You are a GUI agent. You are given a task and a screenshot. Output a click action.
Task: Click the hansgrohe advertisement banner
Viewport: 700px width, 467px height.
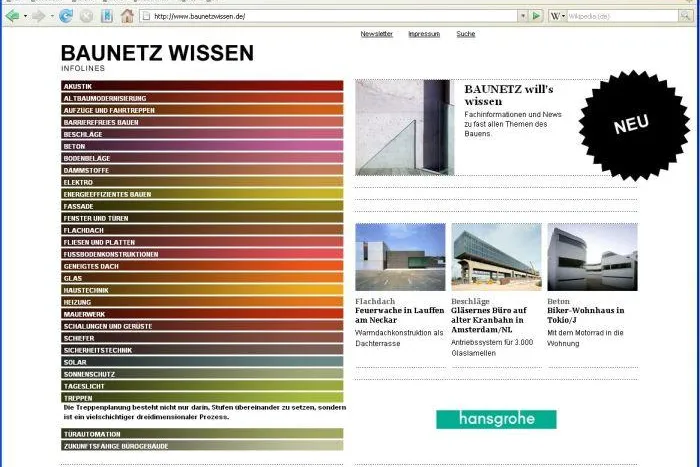(x=496, y=419)
